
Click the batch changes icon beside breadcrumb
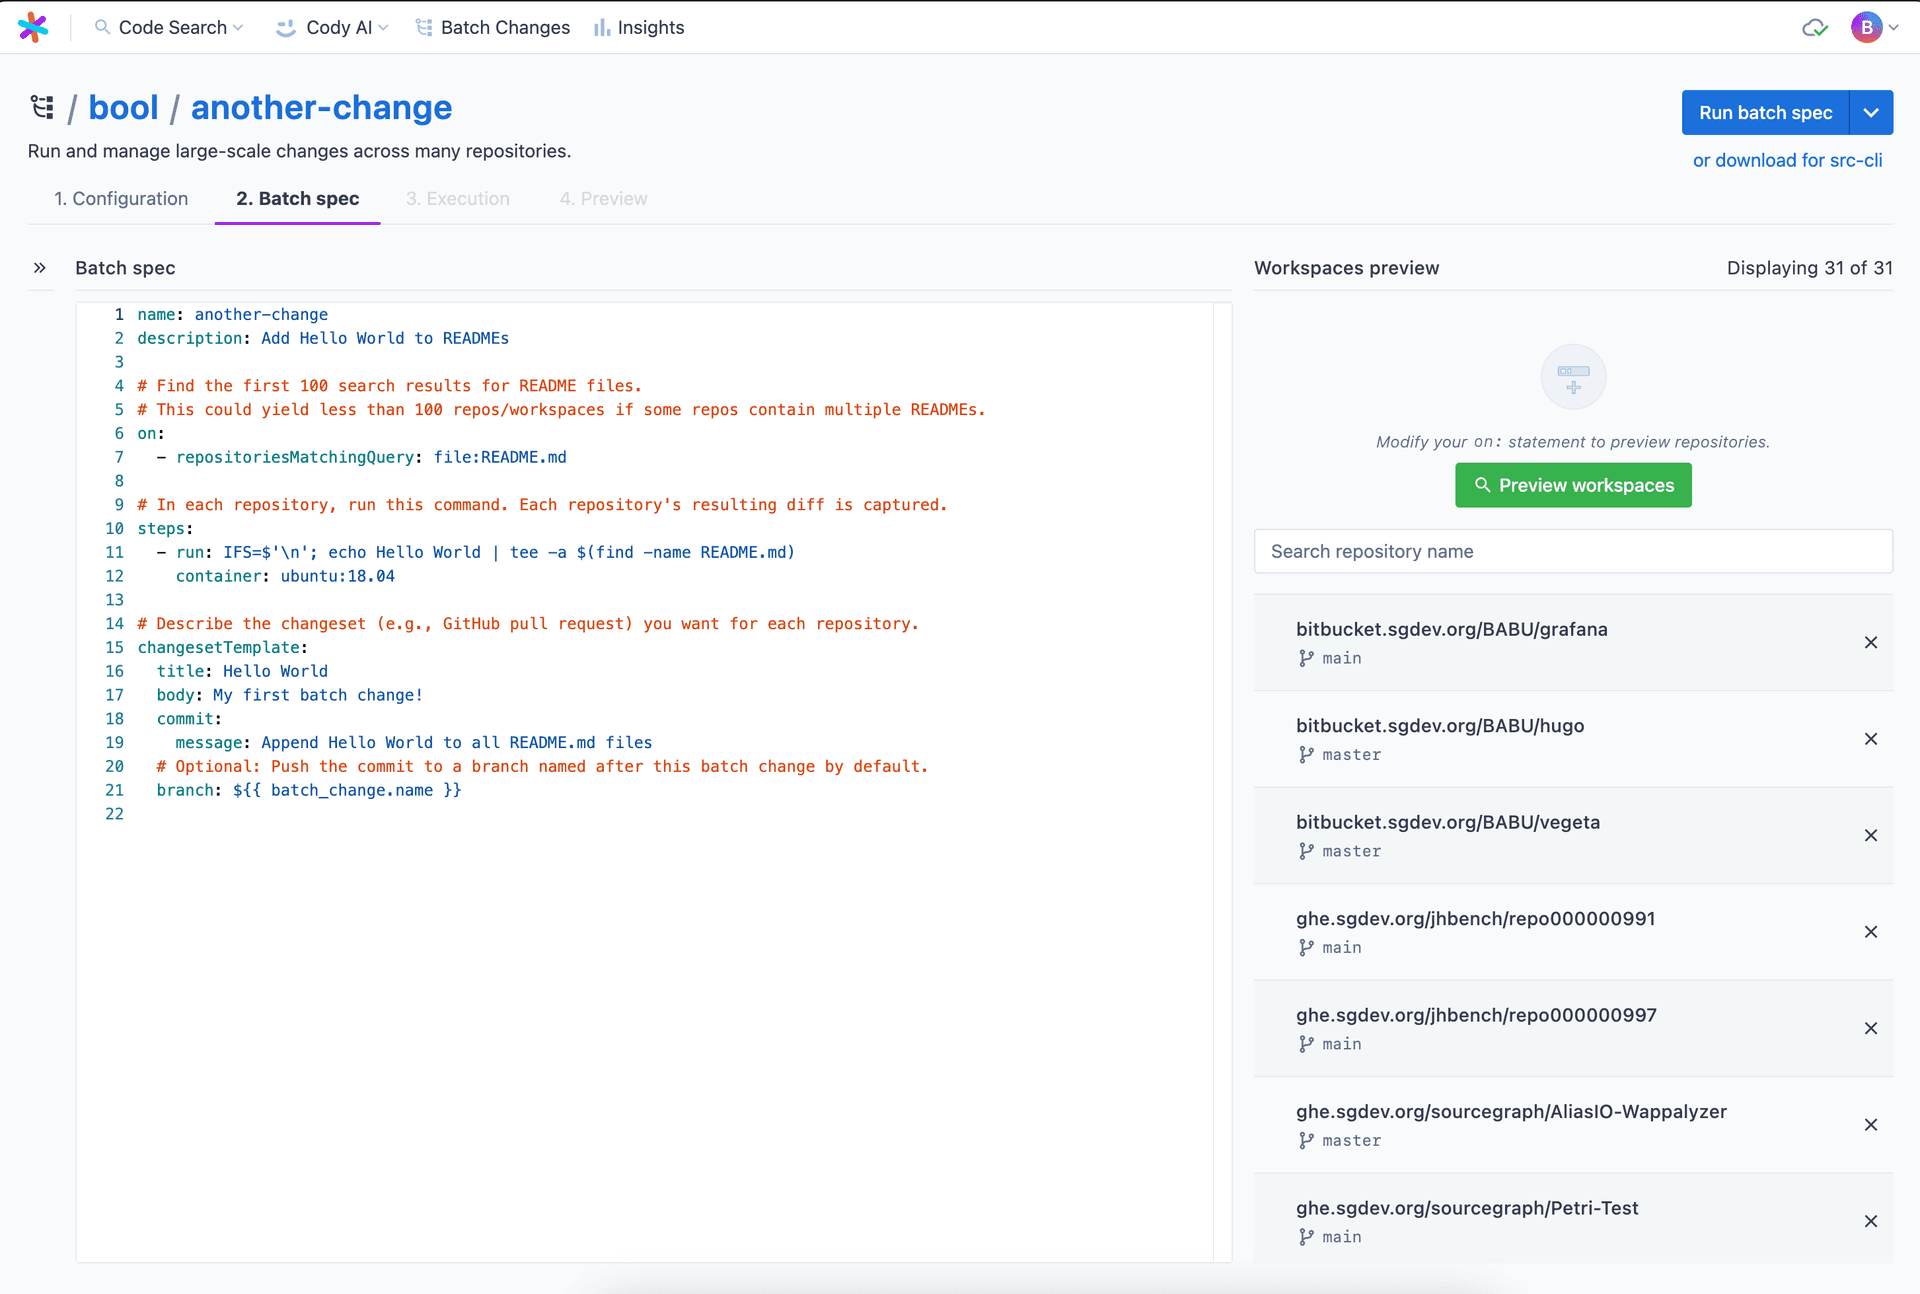point(42,107)
